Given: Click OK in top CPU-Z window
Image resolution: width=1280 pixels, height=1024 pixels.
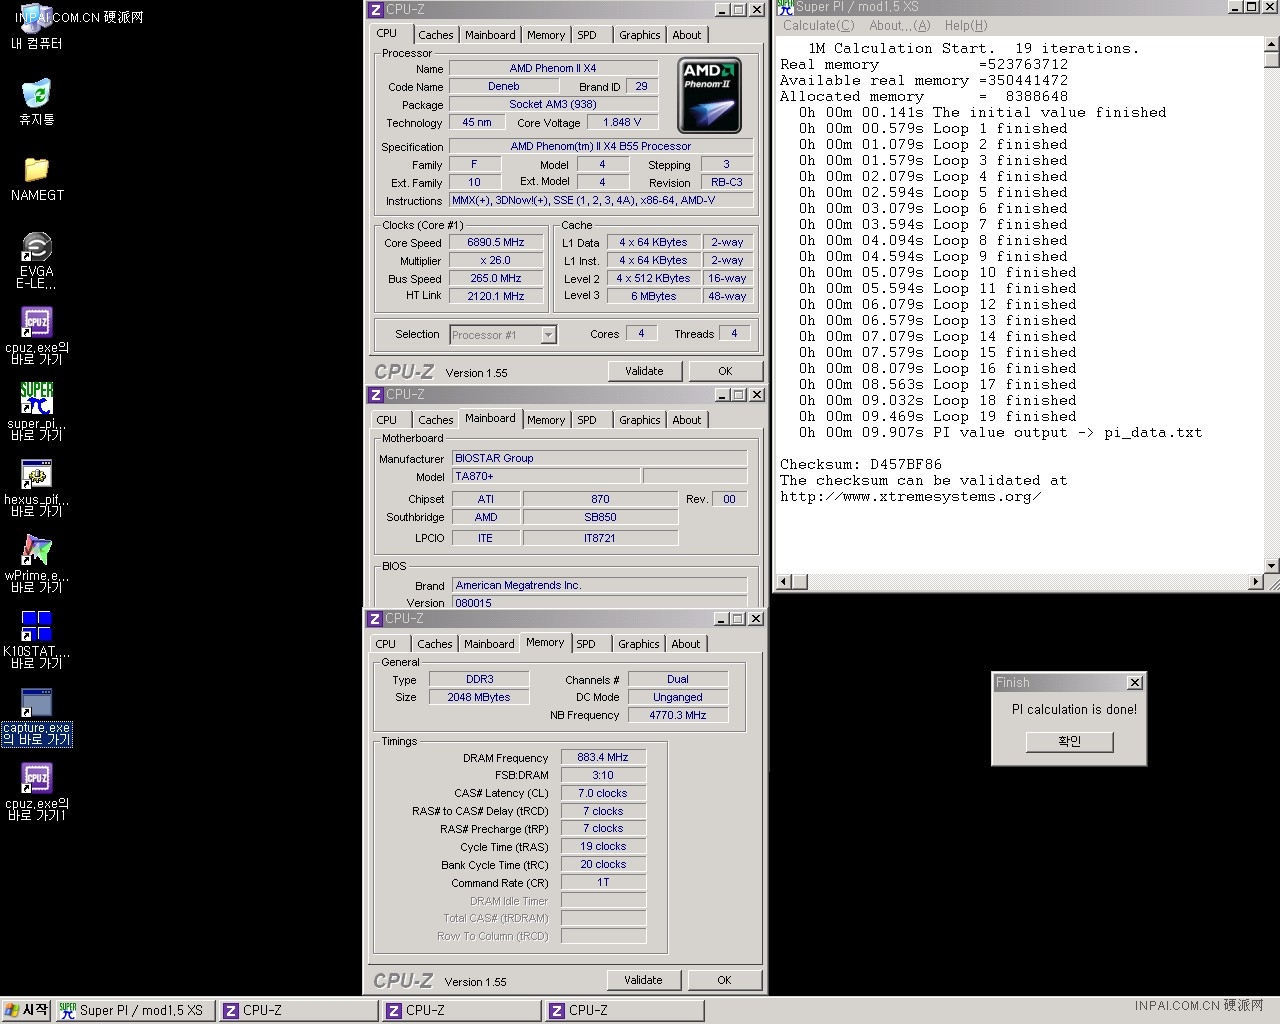Looking at the screenshot, I should pos(725,371).
